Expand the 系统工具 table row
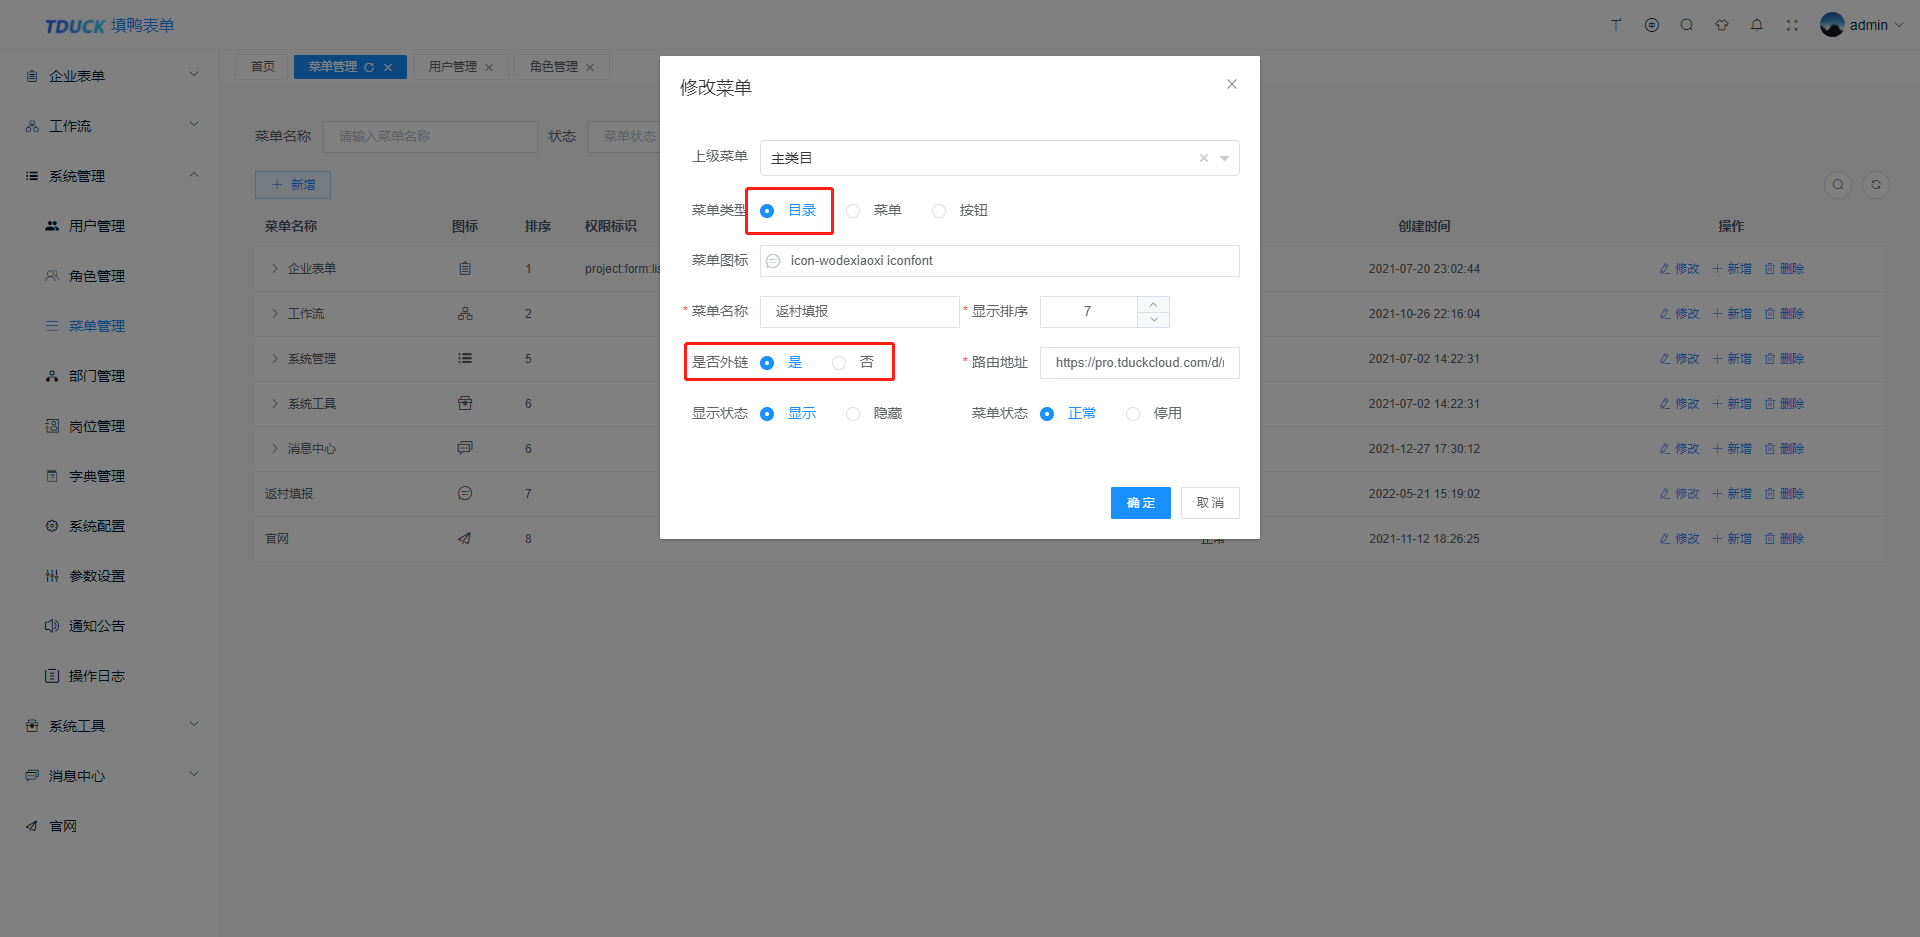1920x937 pixels. (275, 404)
